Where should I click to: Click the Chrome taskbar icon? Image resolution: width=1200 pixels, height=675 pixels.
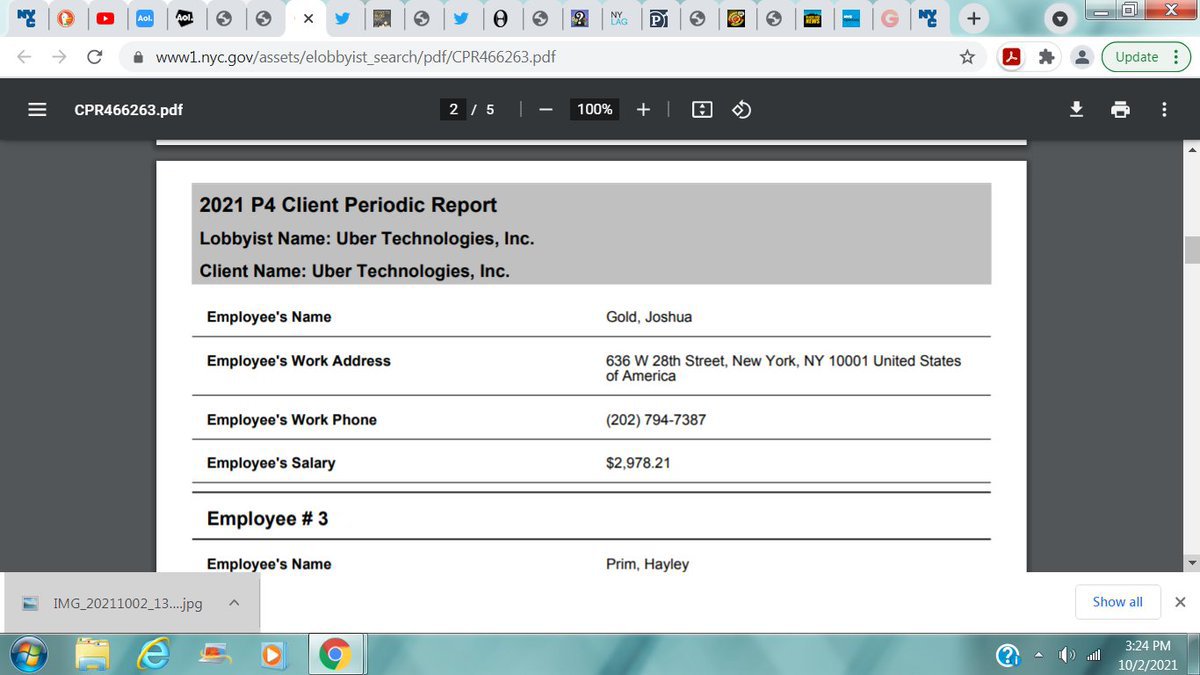pos(334,655)
